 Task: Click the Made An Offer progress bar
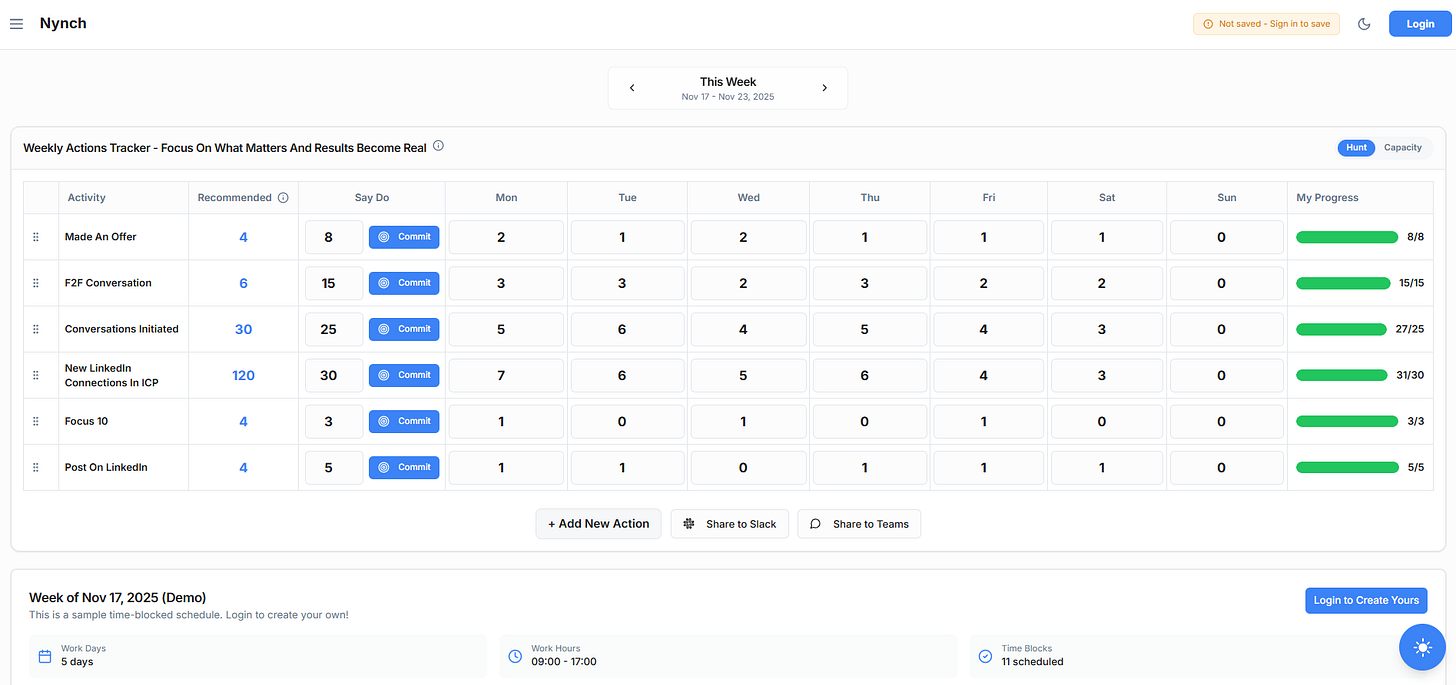pos(1347,237)
